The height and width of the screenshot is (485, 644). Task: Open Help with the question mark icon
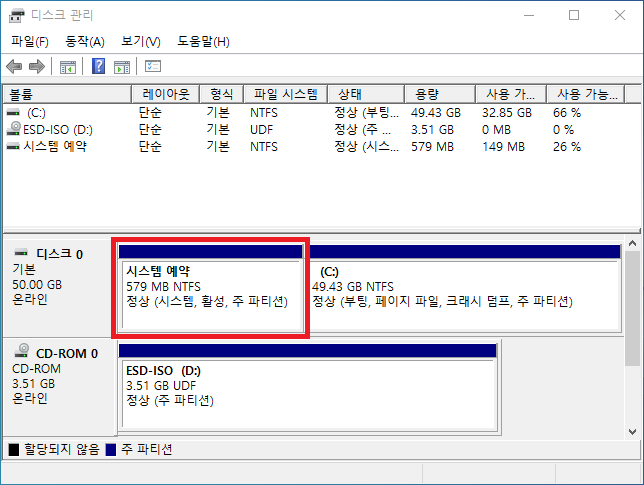coord(99,66)
